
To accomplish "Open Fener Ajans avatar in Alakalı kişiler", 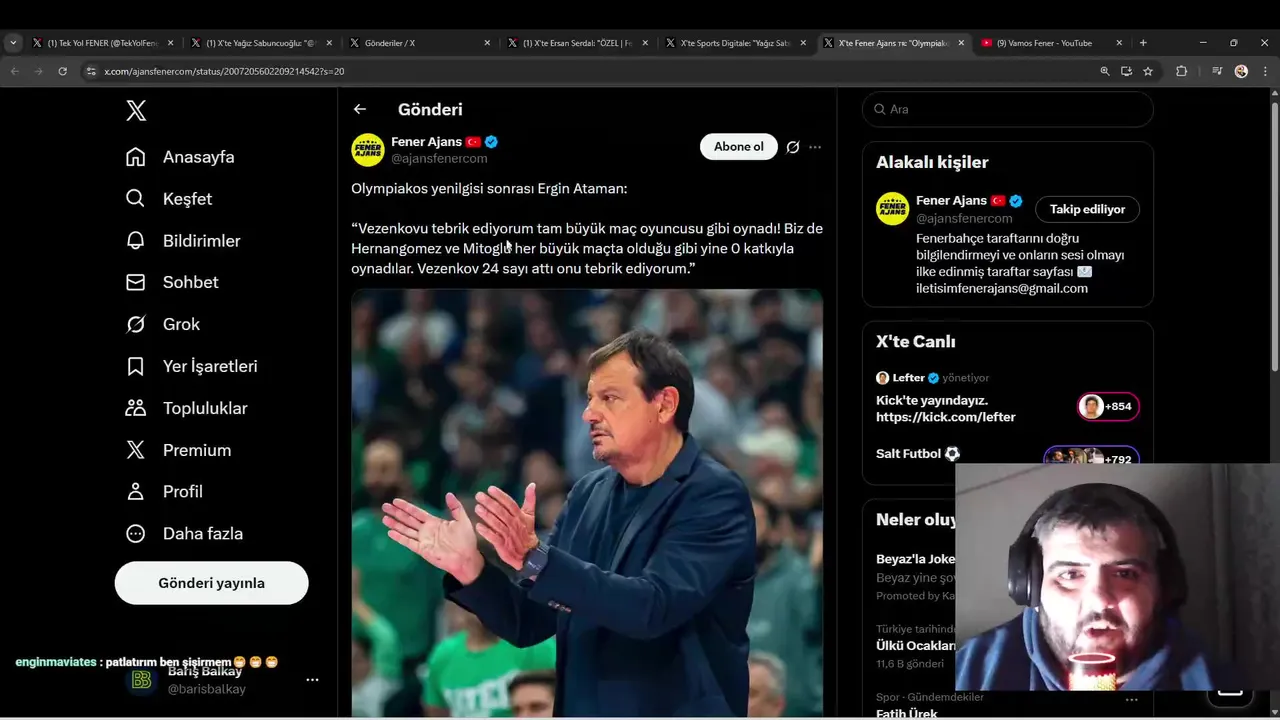I will (x=893, y=209).
